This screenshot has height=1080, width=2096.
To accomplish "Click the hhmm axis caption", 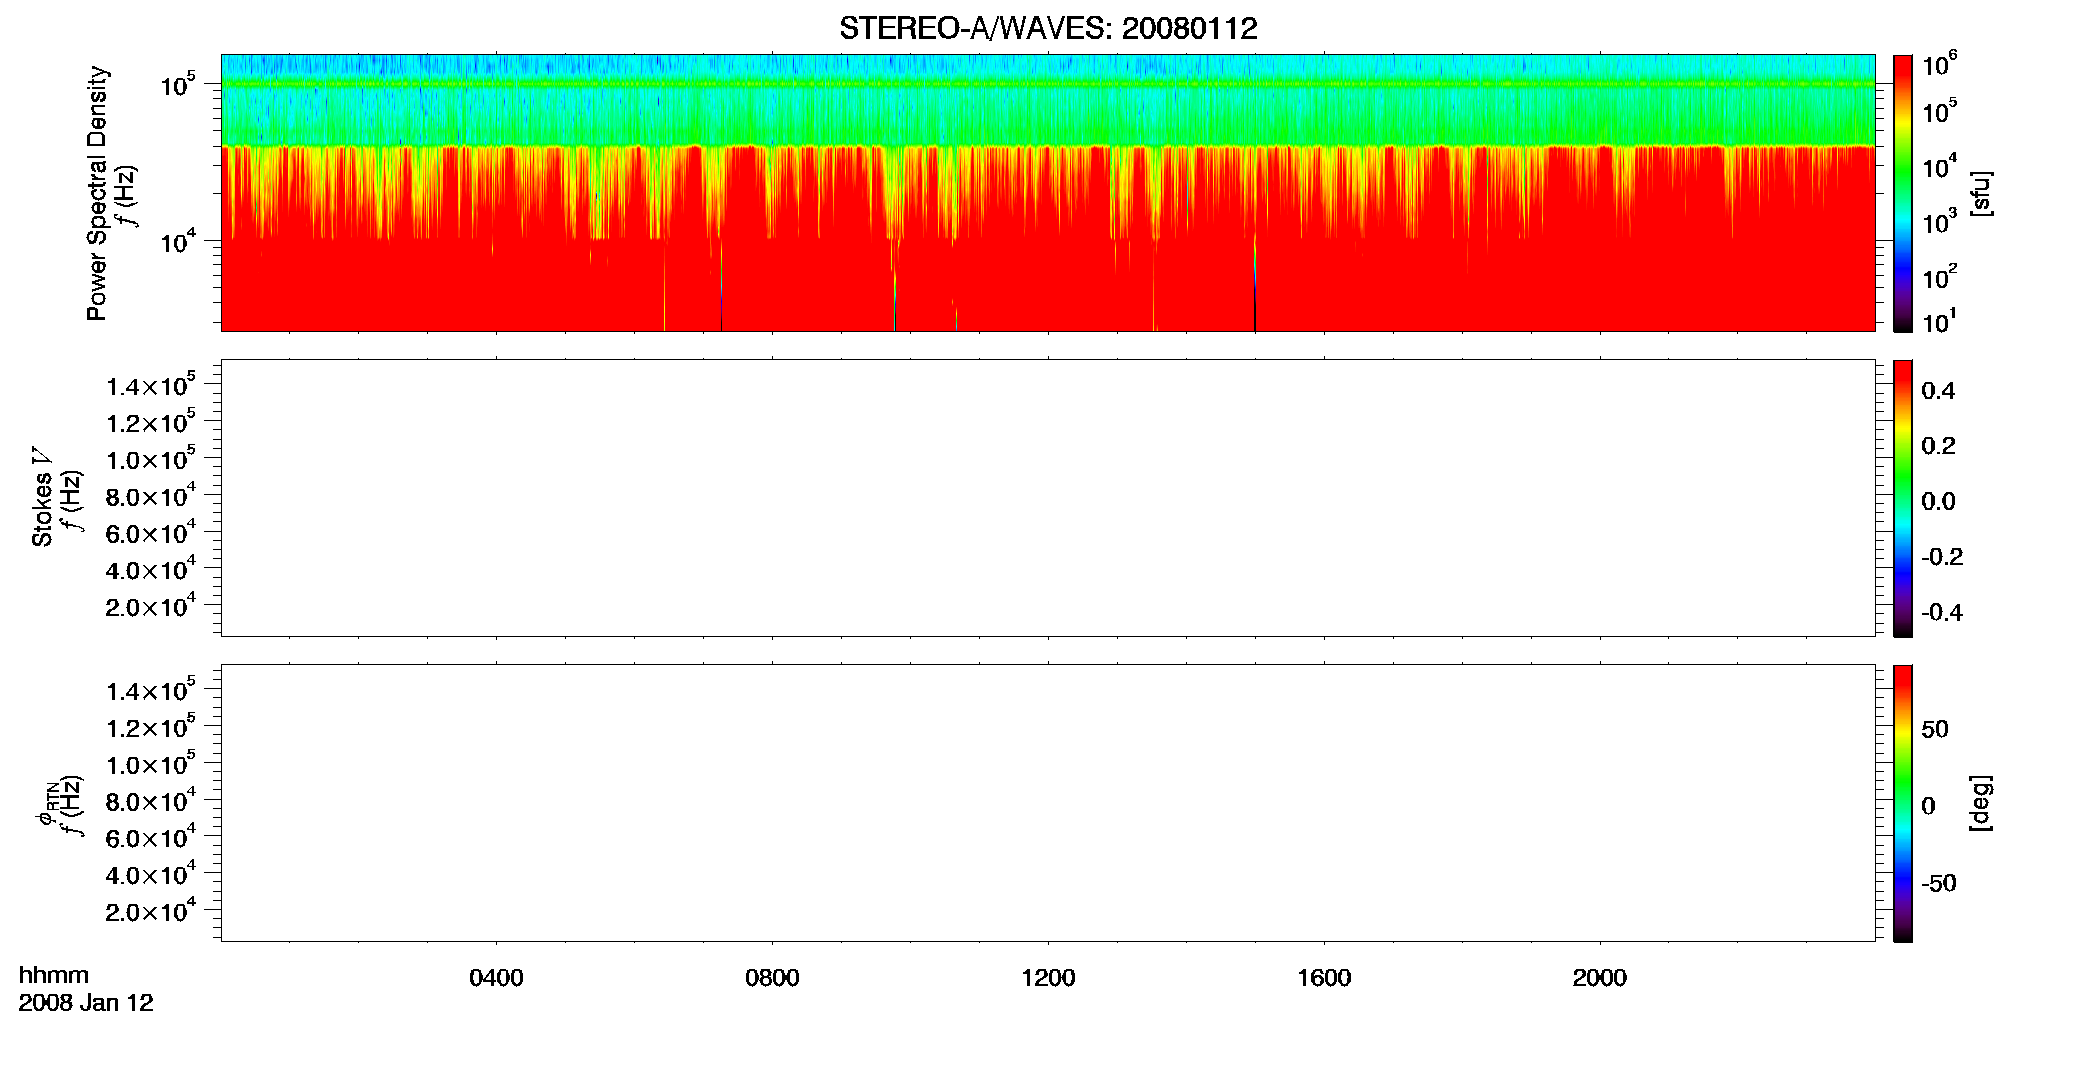I will (x=54, y=975).
